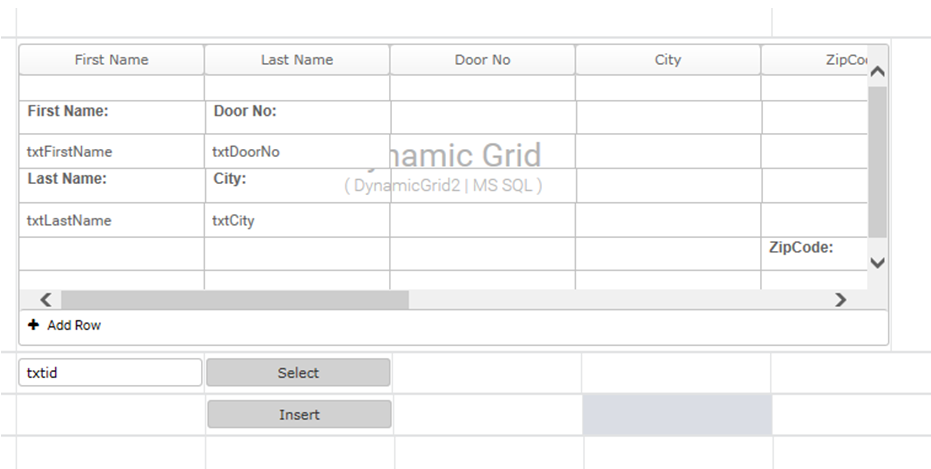Click the Add Row link
The height and width of the screenshot is (469, 931).
tap(73, 326)
